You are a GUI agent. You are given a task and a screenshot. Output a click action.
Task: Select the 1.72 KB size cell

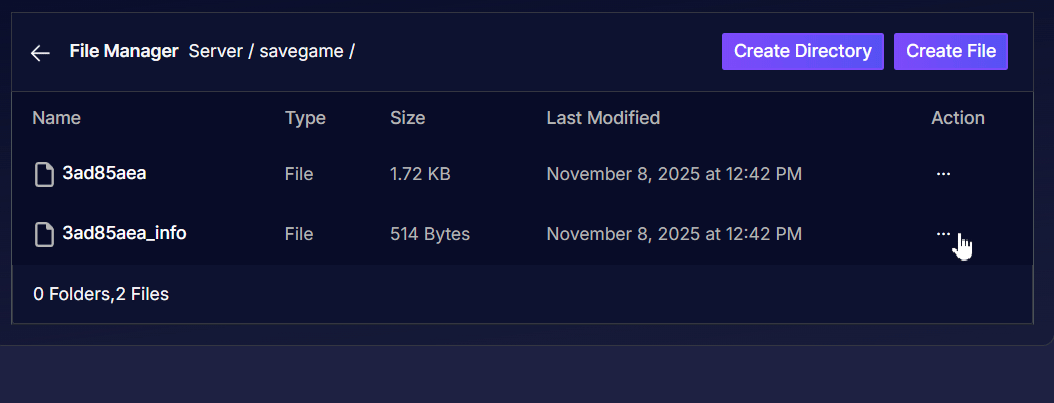(x=420, y=174)
